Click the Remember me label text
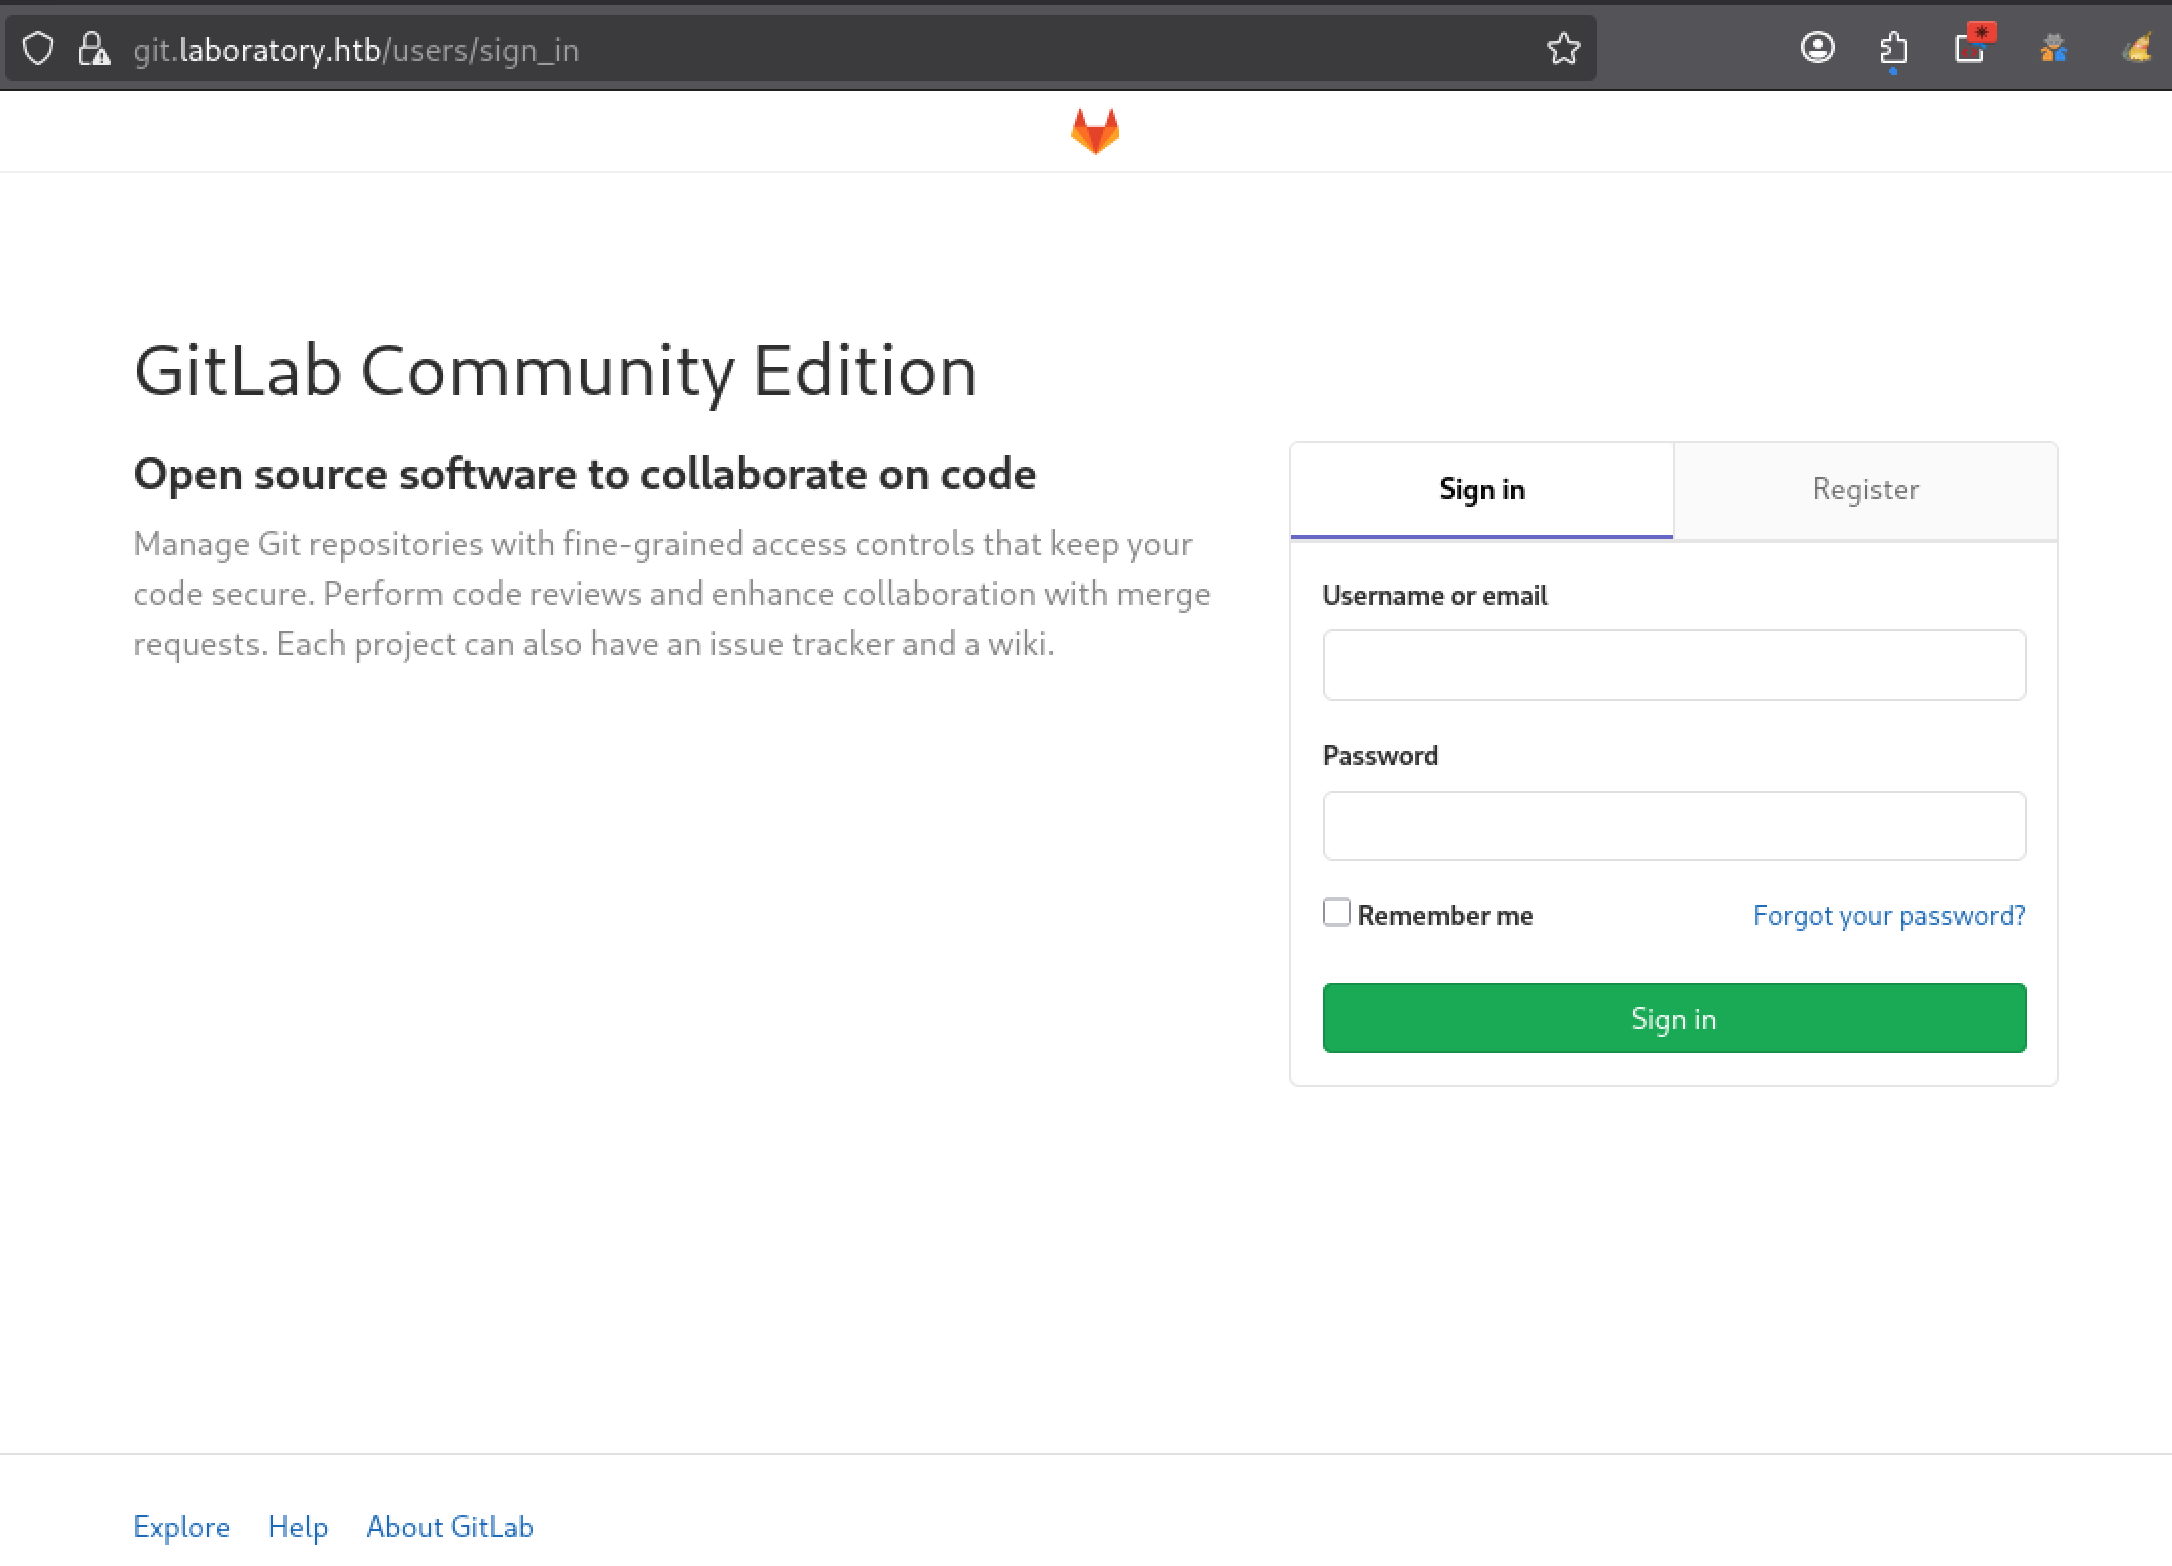 pyautogui.click(x=1445, y=916)
